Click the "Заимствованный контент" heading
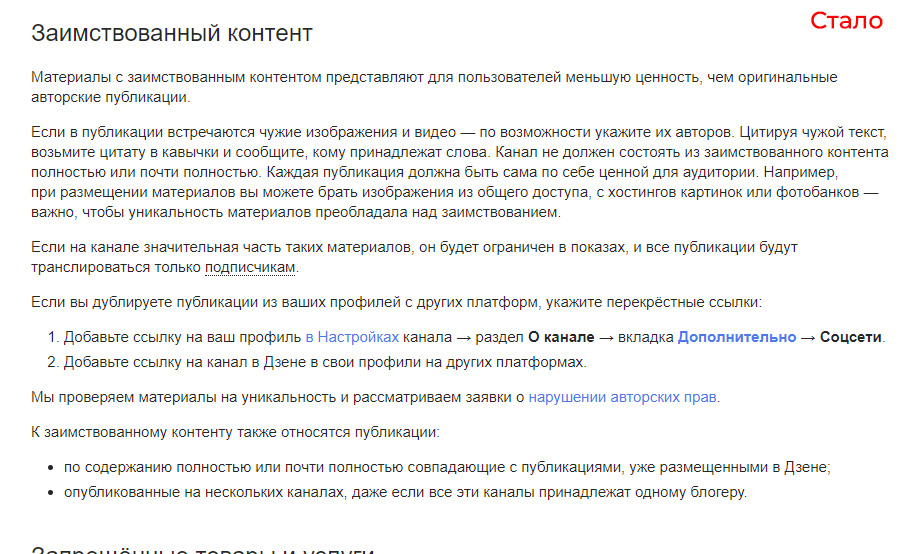 [172, 33]
